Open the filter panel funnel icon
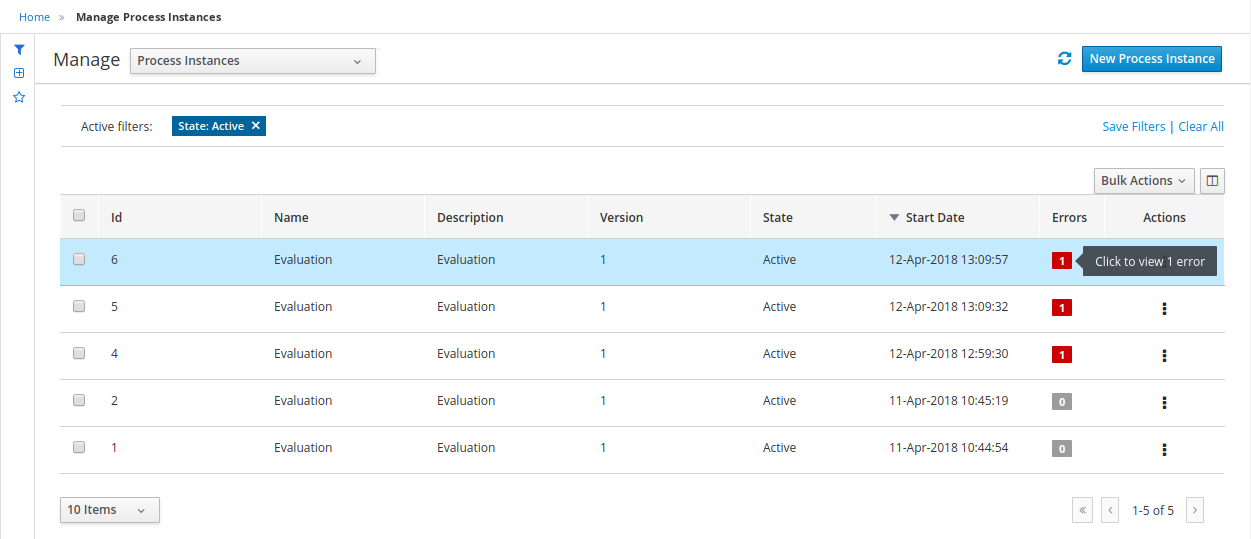The height and width of the screenshot is (539, 1251). point(18,49)
